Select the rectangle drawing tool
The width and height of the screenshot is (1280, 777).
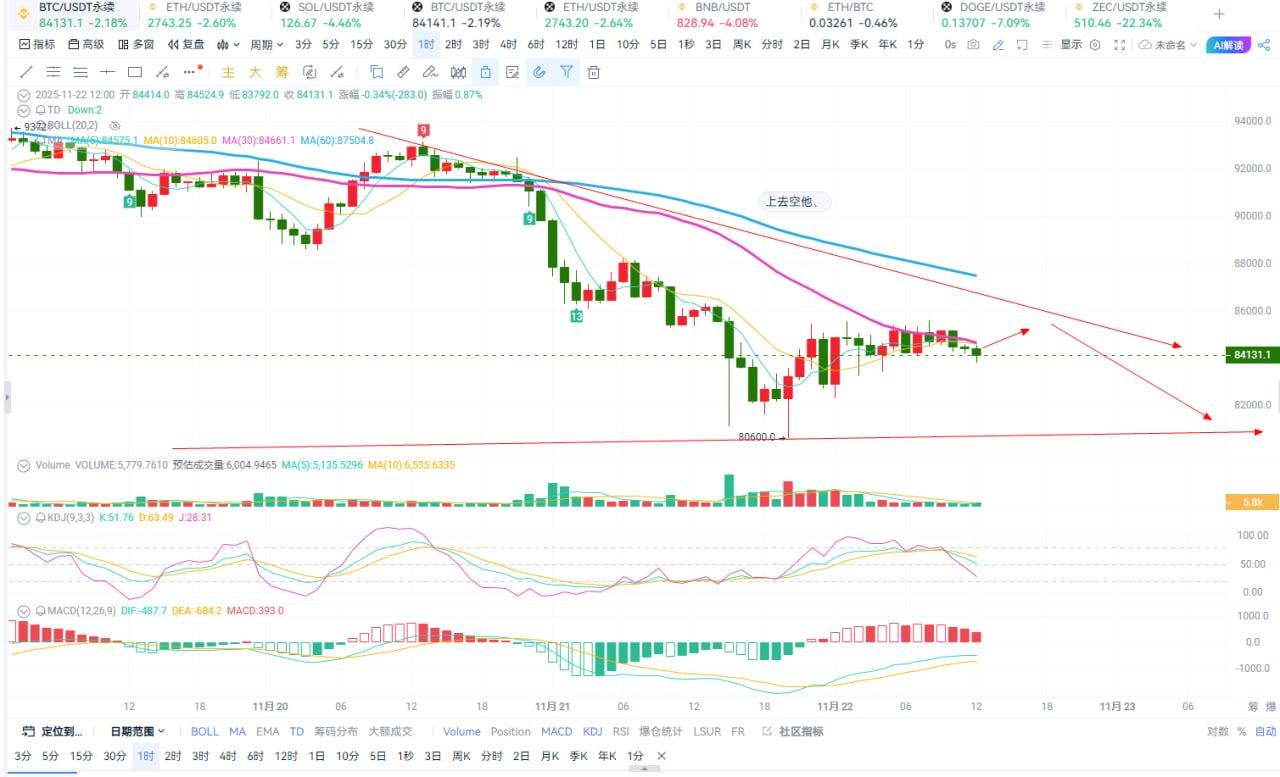[x=134, y=72]
